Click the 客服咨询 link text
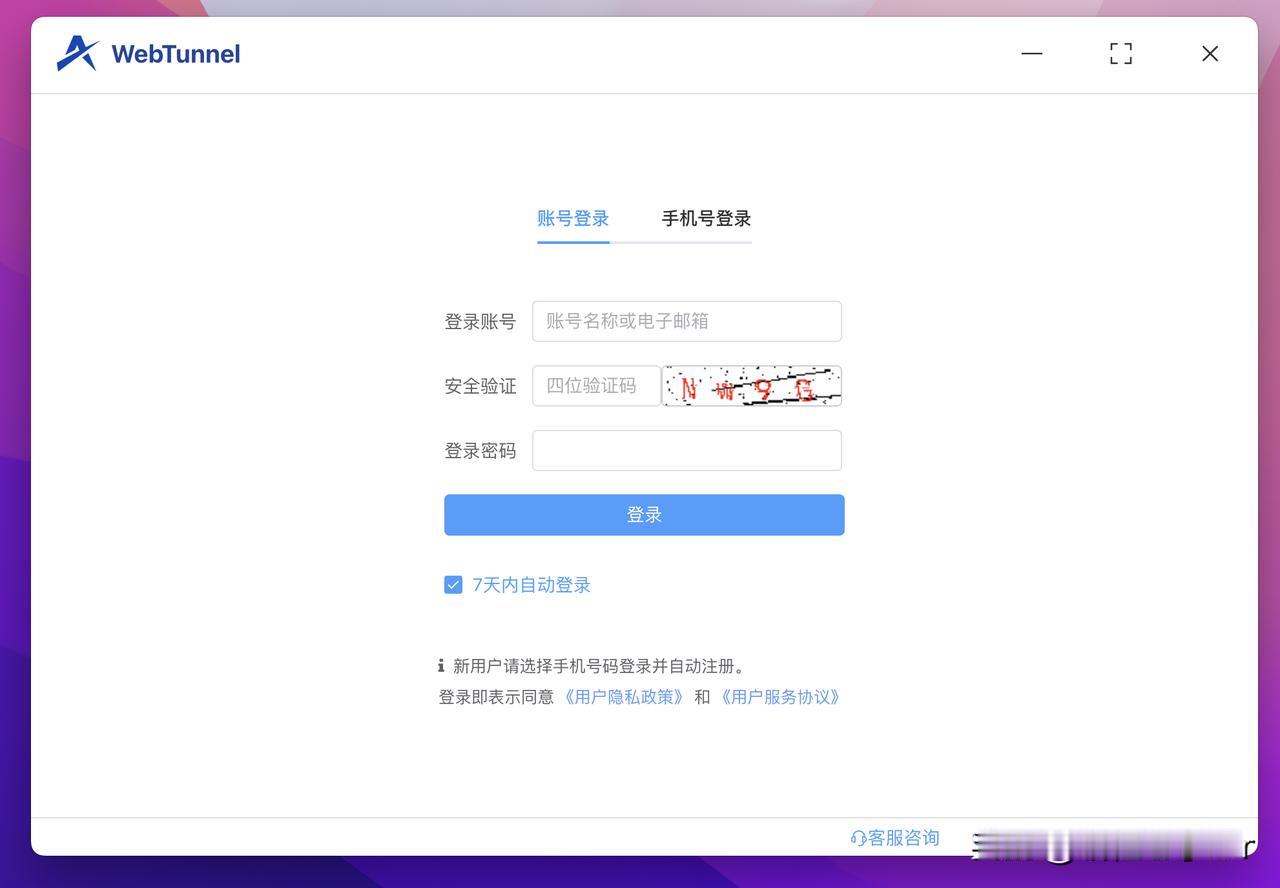Viewport: 1280px width, 888px height. 902,838
